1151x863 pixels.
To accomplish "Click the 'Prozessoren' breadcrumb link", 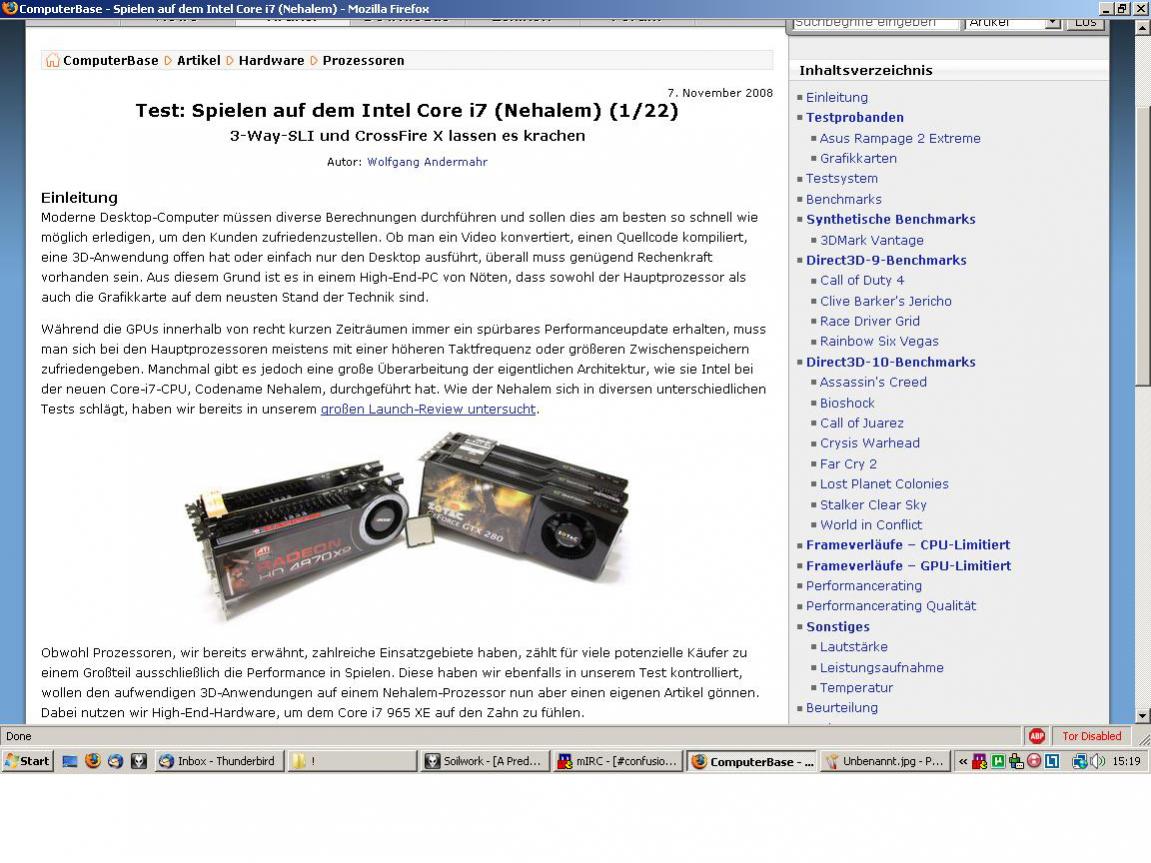I will [363, 60].
